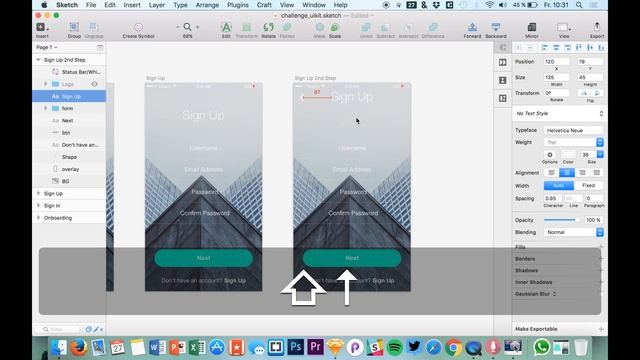The width and height of the screenshot is (640, 360).
Task: Open the Blending mode Normal dropdown
Action: (x=573, y=232)
